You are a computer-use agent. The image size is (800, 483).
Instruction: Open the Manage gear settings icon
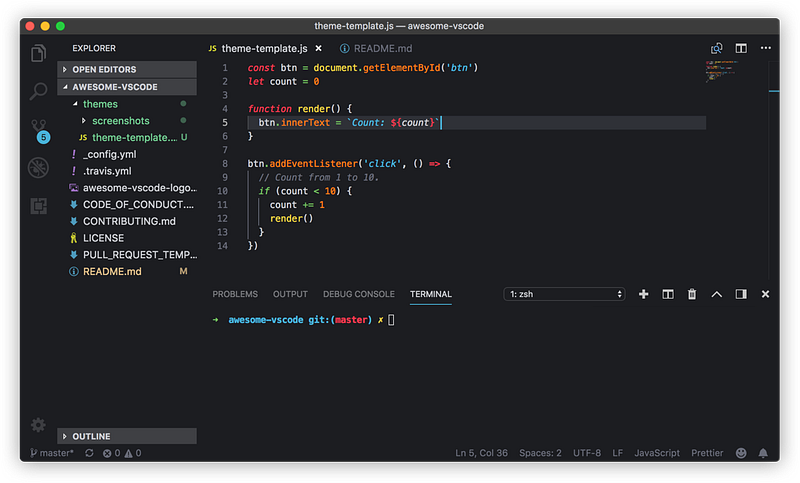[x=38, y=425]
